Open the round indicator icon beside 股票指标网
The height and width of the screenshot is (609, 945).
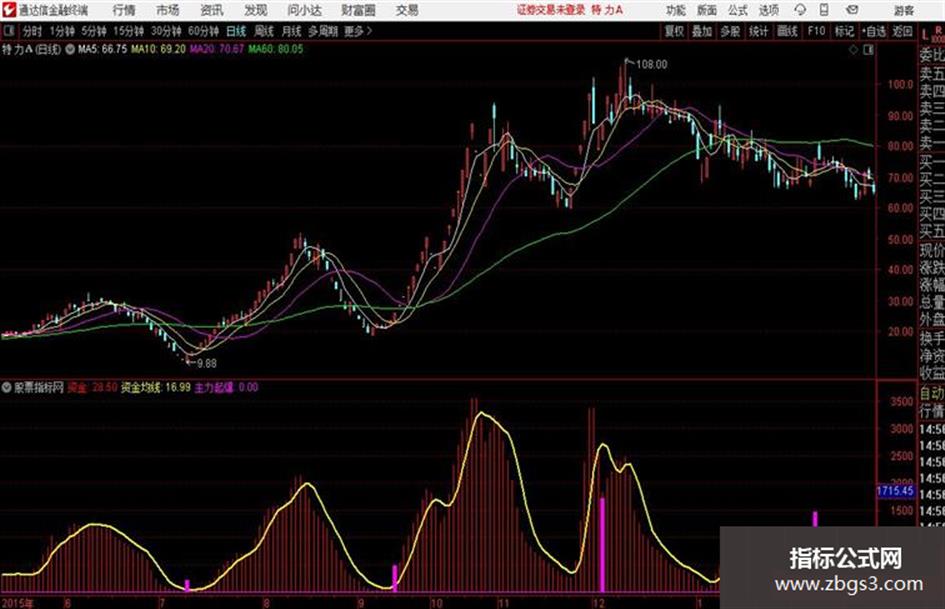(x=7, y=388)
